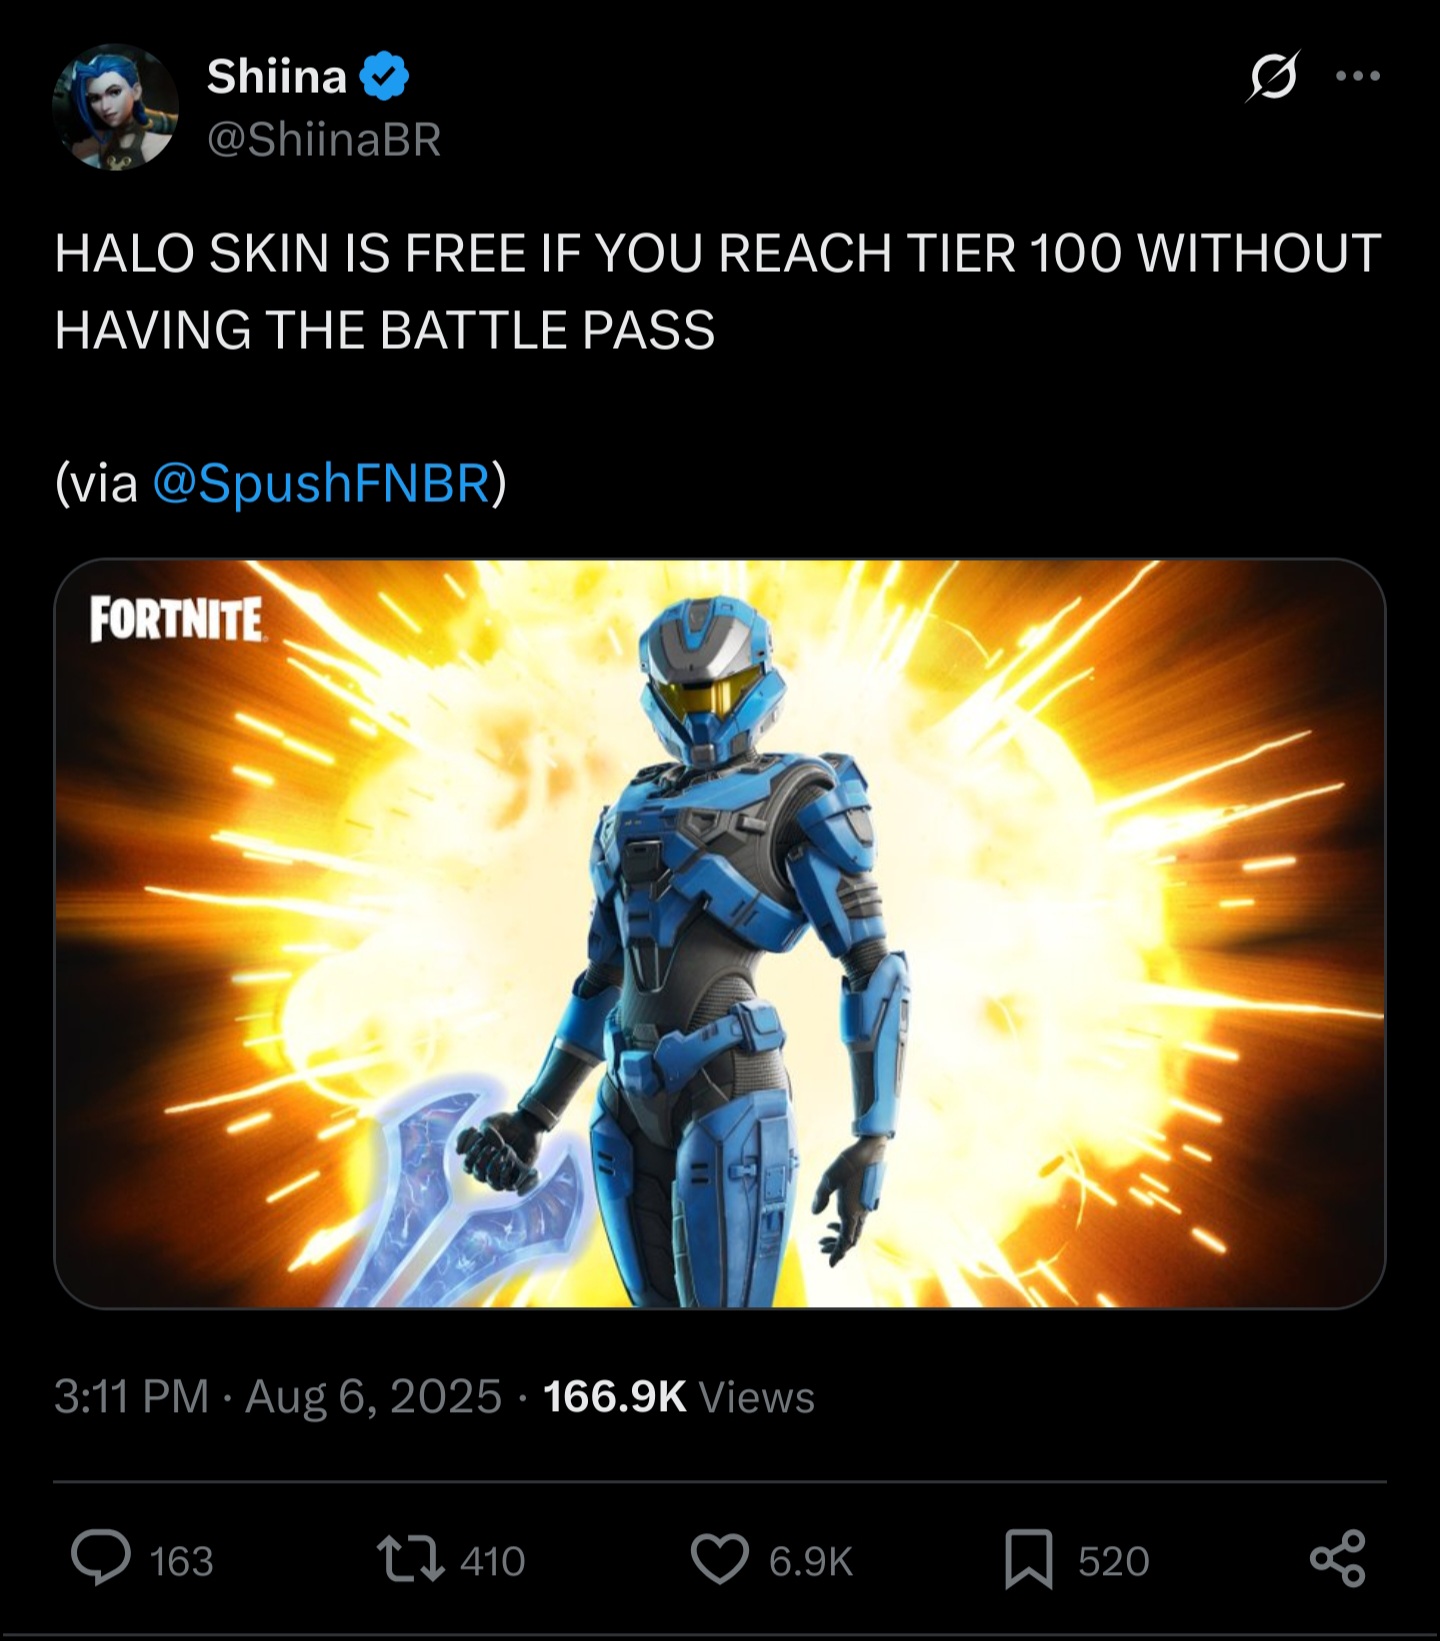Click the 3:11 PM timestamp
The height and width of the screenshot is (1641, 1440).
[x=131, y=1396]
